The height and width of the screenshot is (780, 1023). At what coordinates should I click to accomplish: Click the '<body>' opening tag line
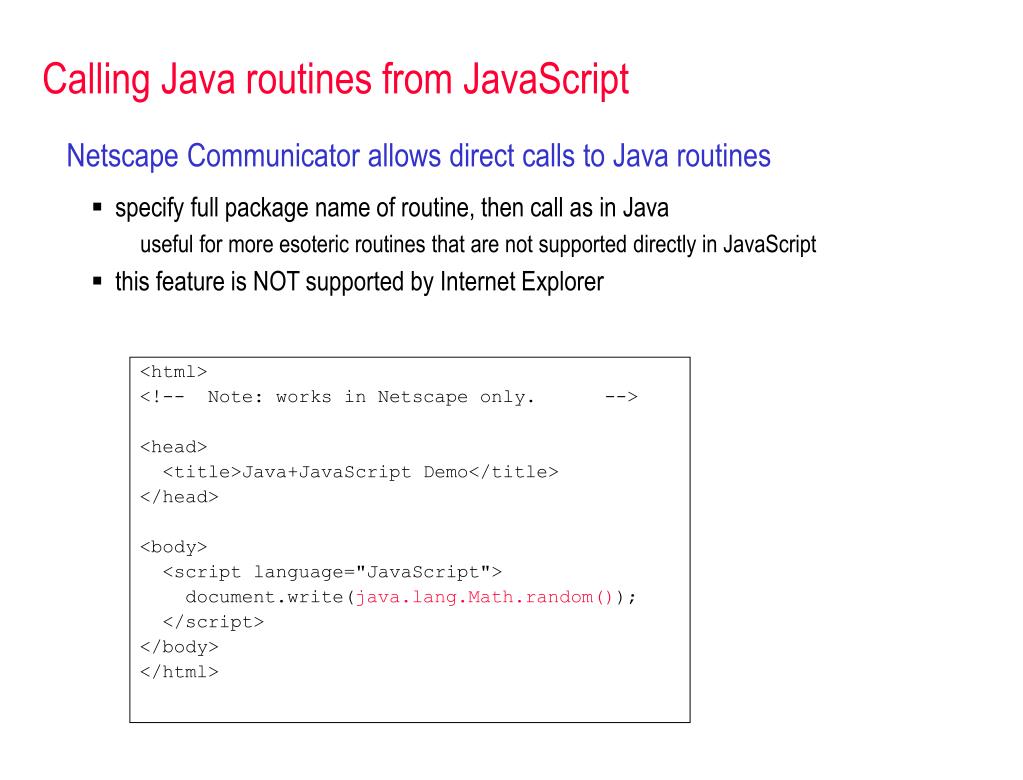(x=174, y=547)
